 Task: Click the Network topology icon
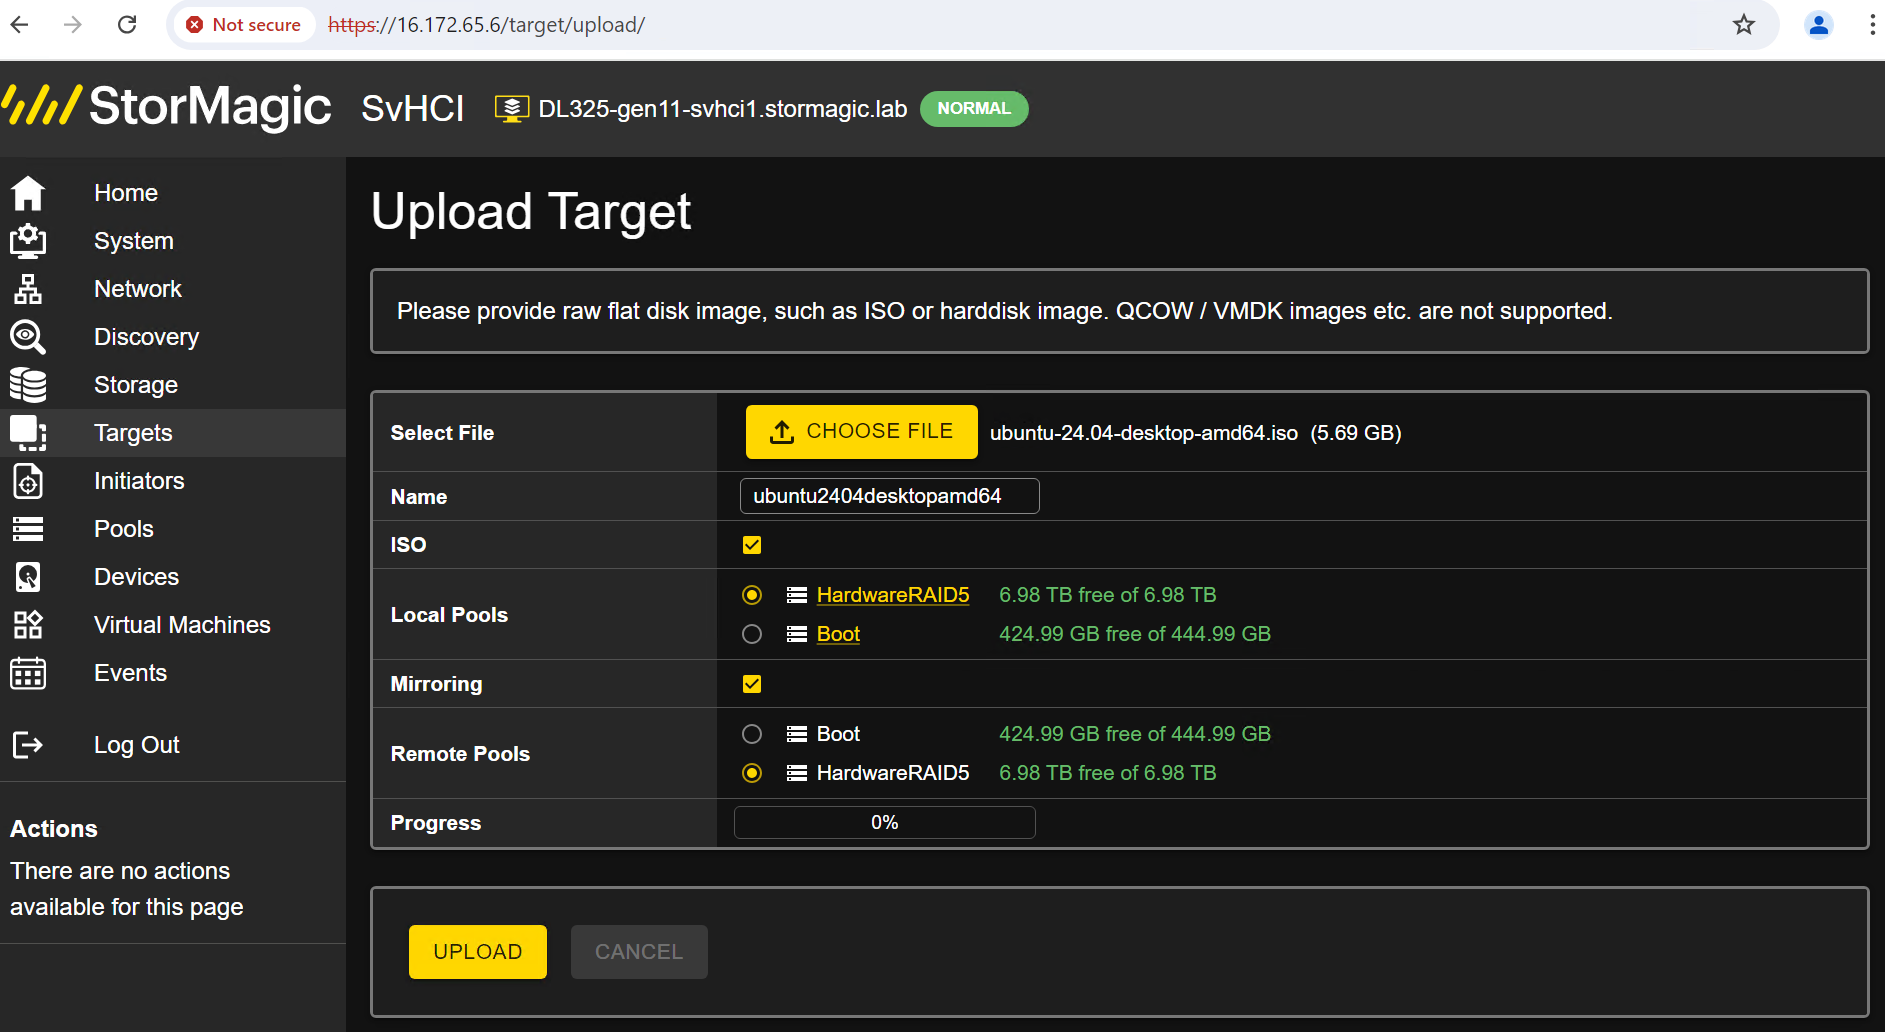click(28, 289)
